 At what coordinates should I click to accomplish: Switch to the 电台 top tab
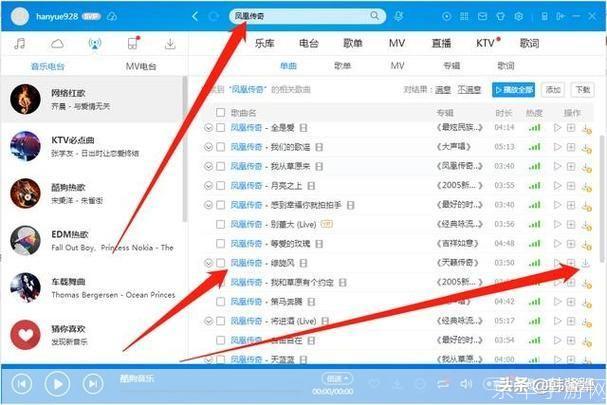click(x=309, y=43)
